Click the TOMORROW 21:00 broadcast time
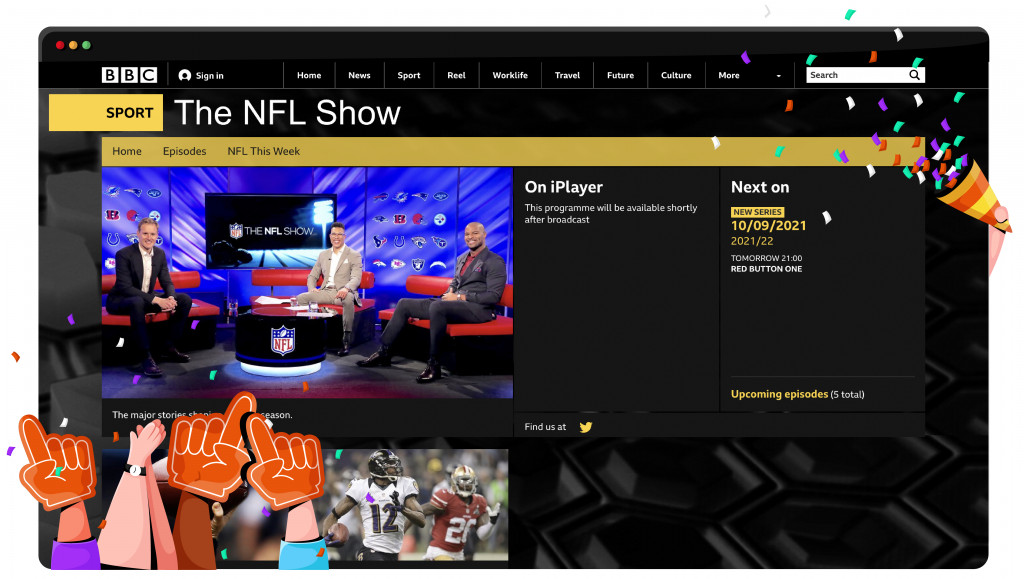Image resolution: width=1024 pixels, height=579 pixels. 766,258
